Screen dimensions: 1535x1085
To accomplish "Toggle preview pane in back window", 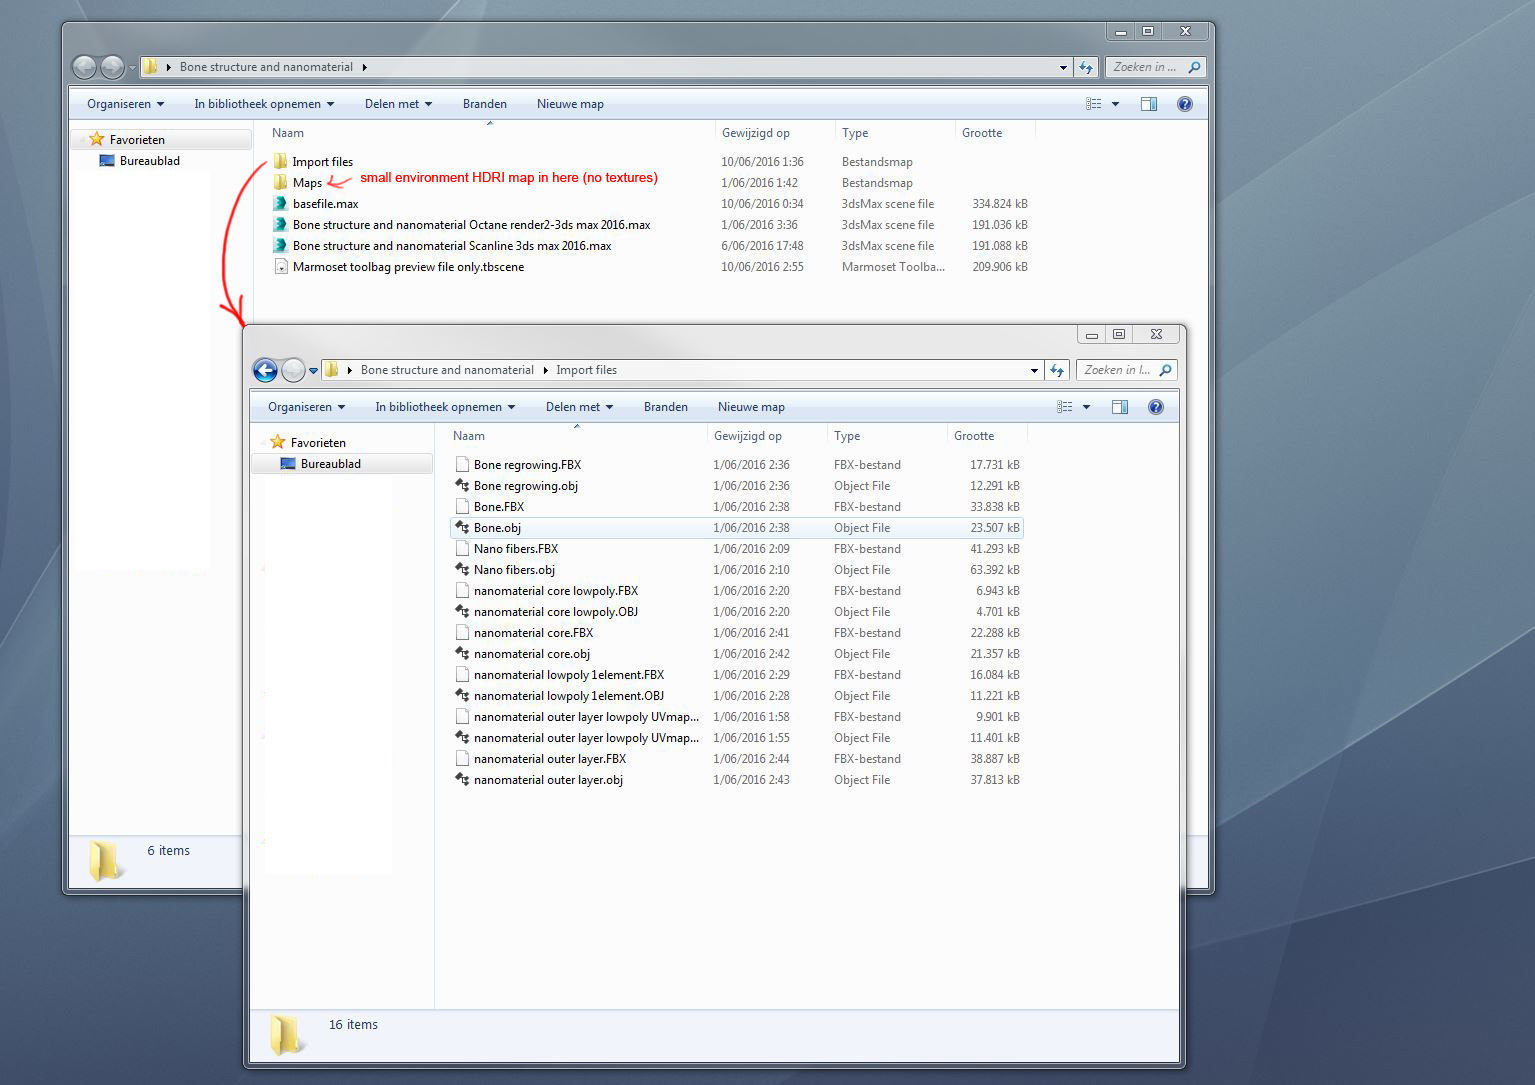I will click(1149, 104).
